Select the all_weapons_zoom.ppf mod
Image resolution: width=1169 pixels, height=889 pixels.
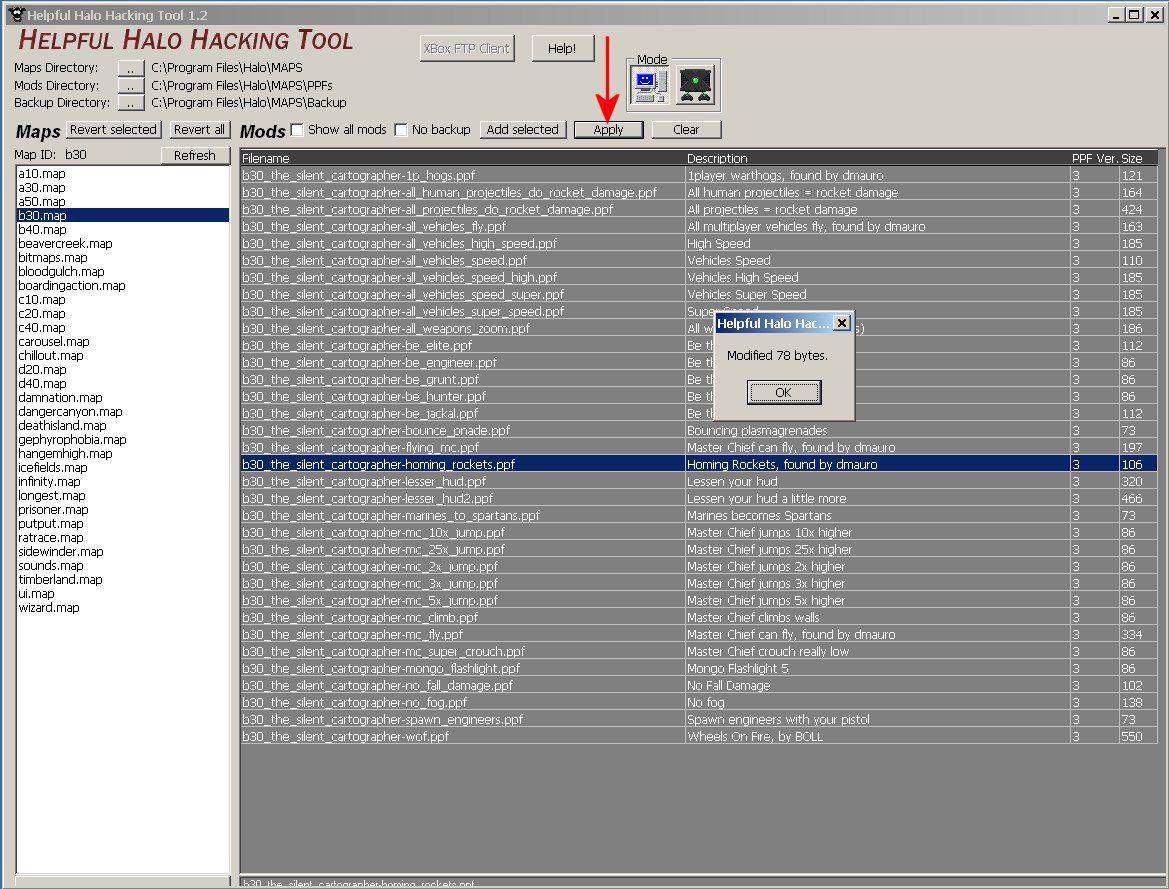[699, 328]
